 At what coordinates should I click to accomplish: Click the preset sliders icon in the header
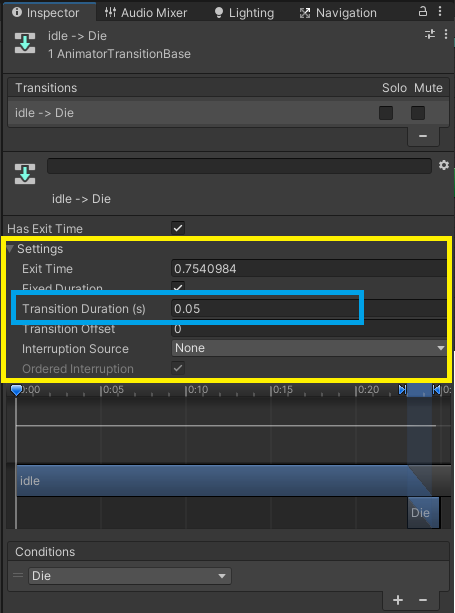[x=430, y=34]
